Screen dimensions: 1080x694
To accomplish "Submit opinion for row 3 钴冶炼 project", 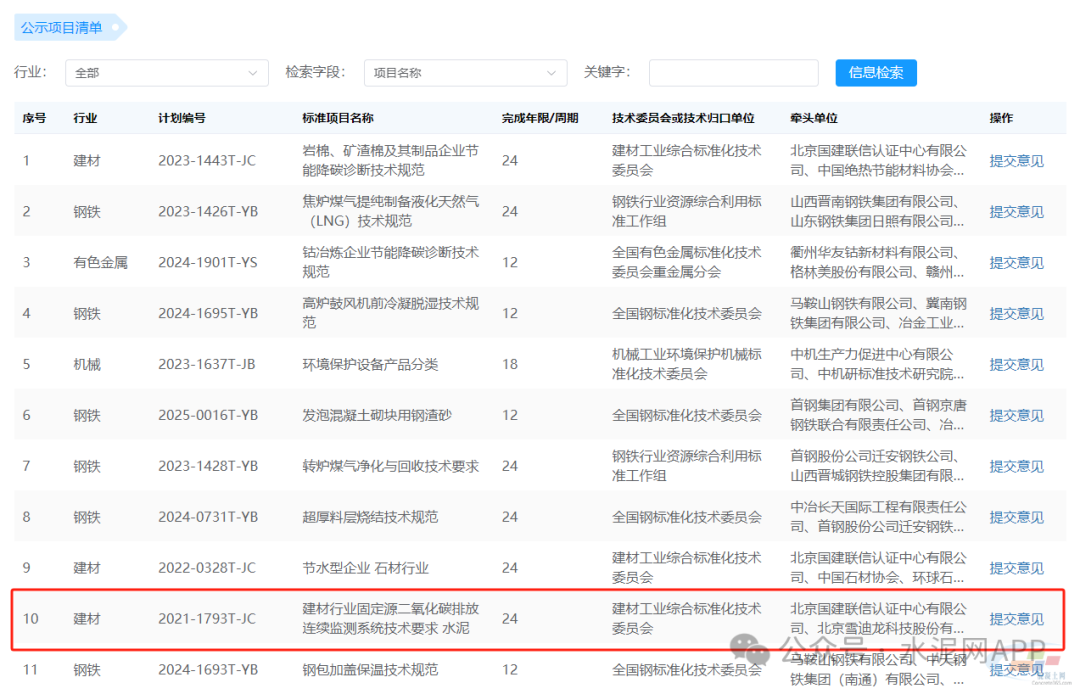I will click(1016, 263).
